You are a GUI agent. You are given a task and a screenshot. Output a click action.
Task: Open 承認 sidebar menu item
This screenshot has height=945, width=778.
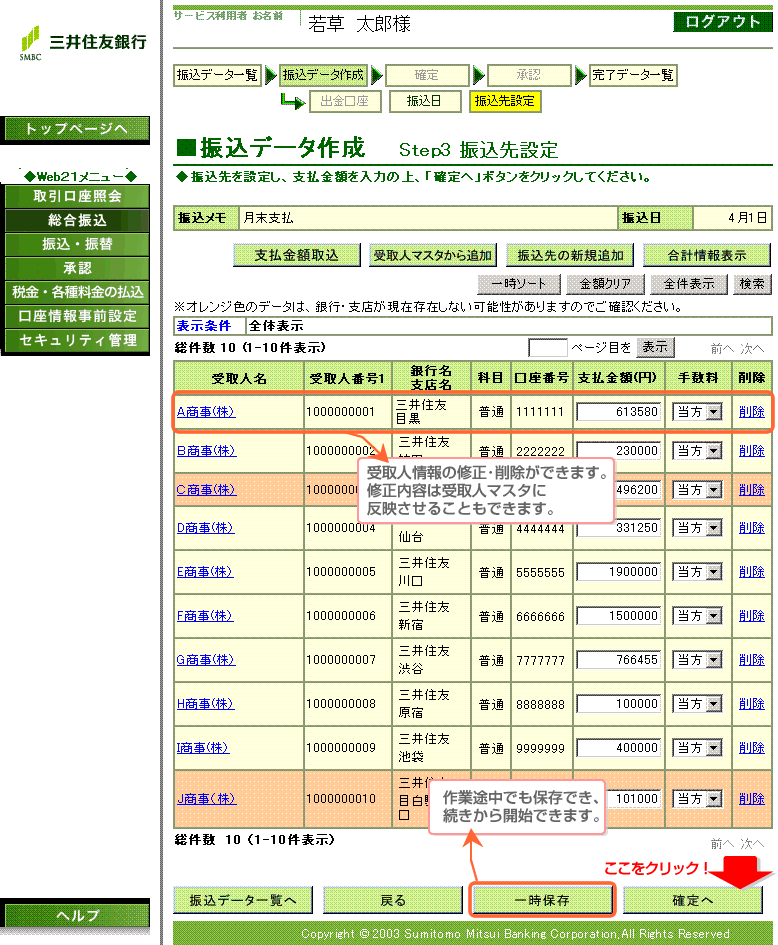point(77,268)
